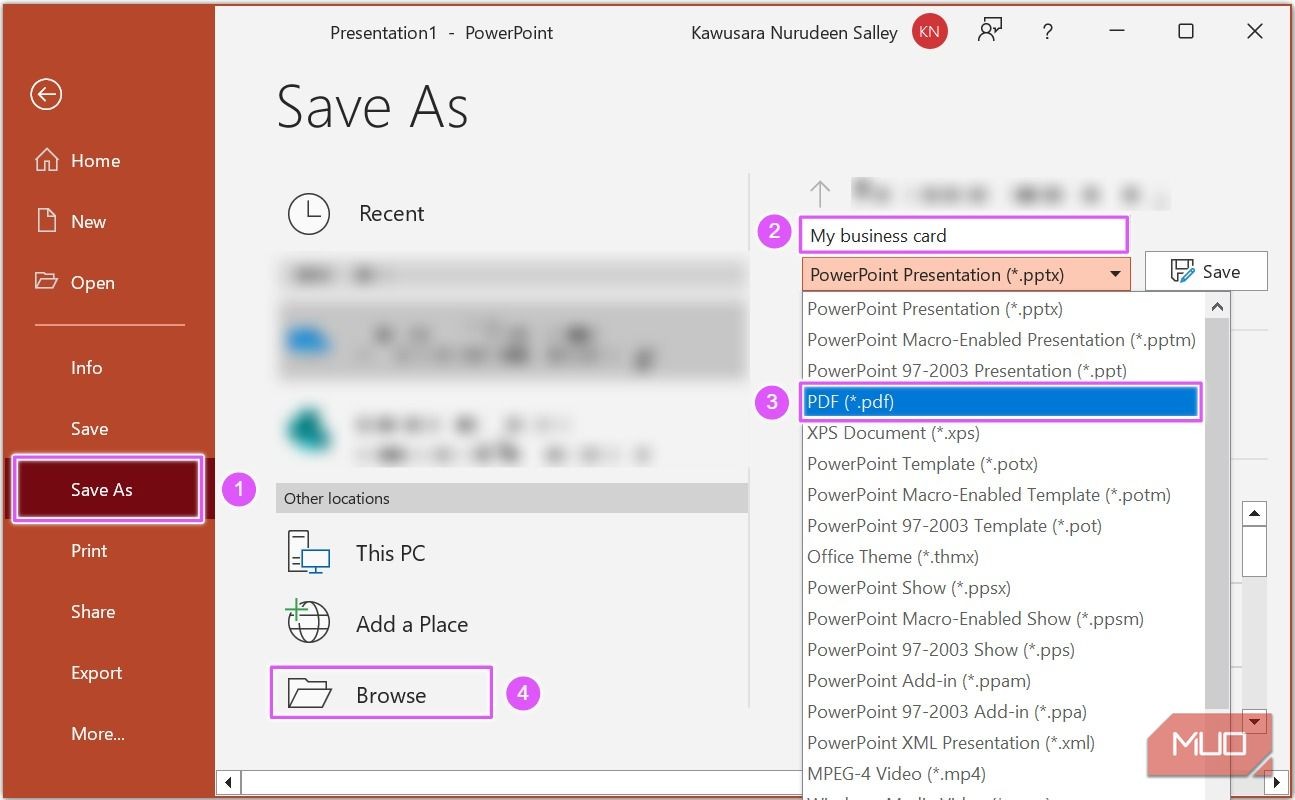Click the up one level arrow icon
The width and height of the screenshot is (1295, 800).
point(820,194)
